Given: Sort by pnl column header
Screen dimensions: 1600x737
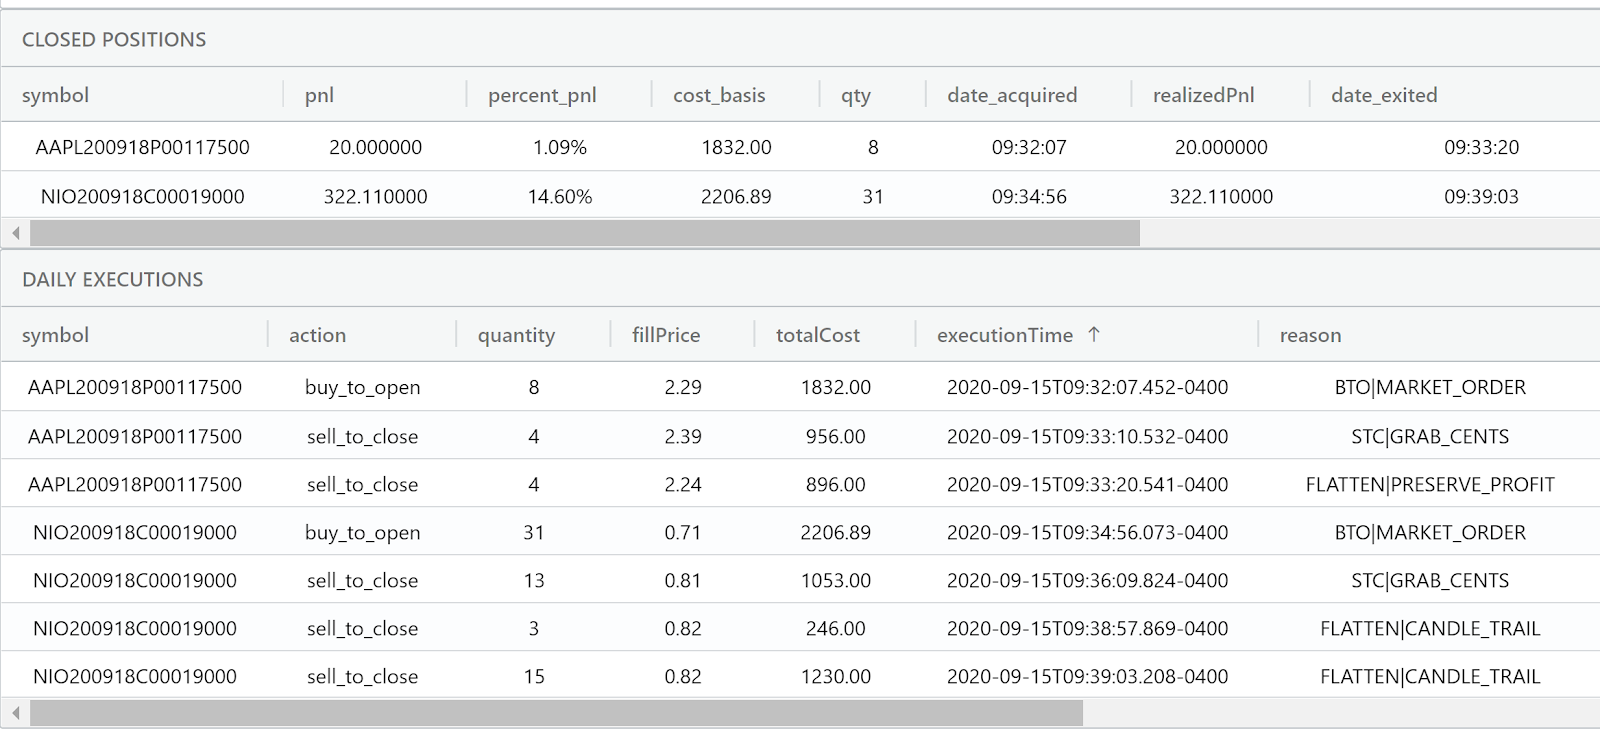Looking at the screenshot, I should point(320,95).
